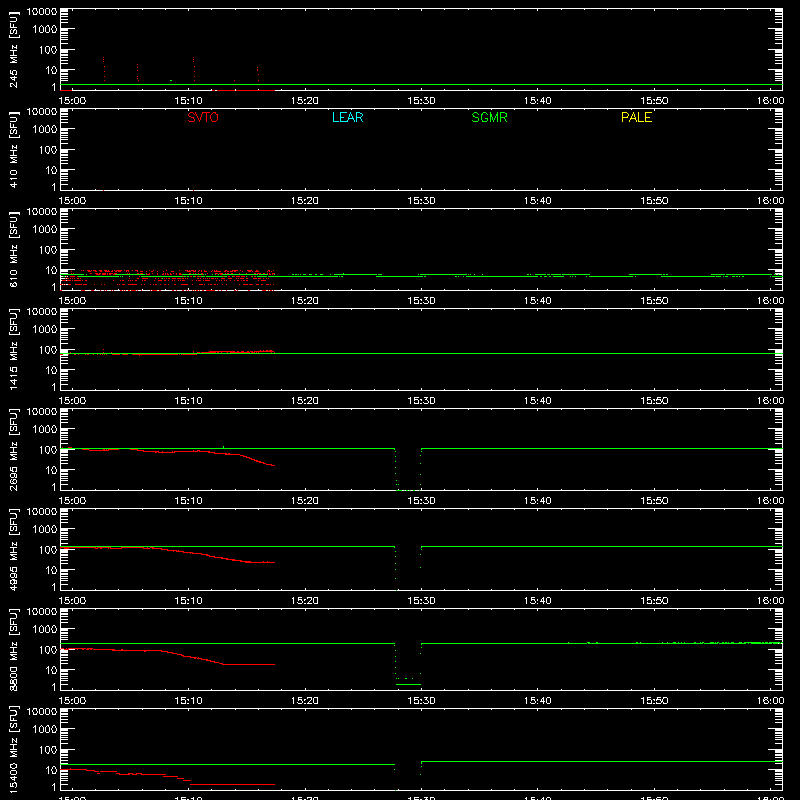Click the red SVTO station label
Image resolution: width=800 pixels, height=800 pixels.
203,117
